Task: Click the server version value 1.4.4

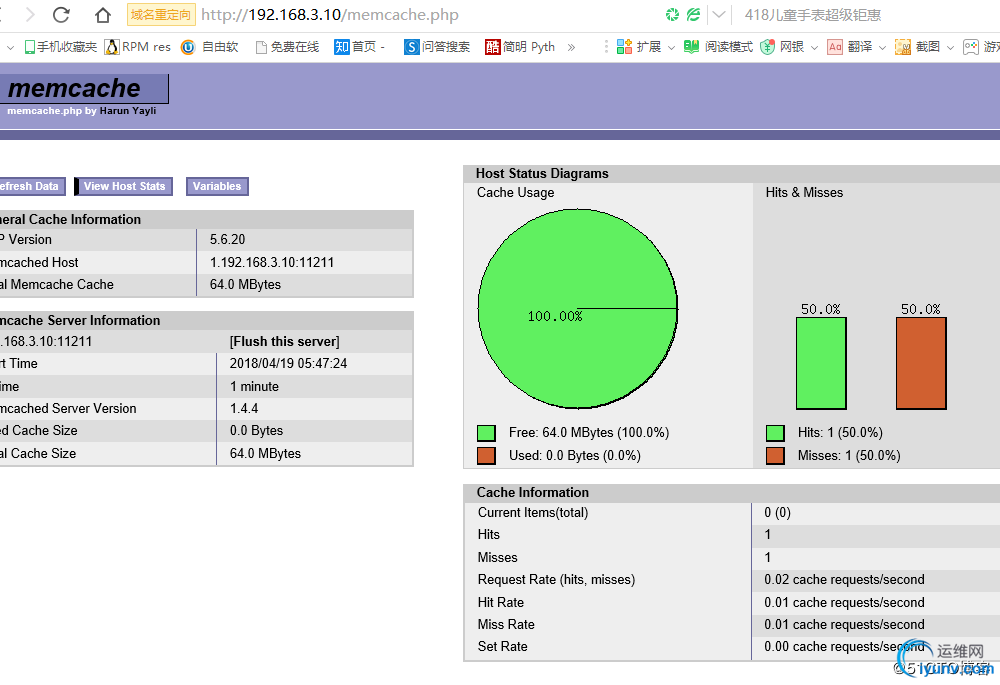Action: [x=244, y=408]
